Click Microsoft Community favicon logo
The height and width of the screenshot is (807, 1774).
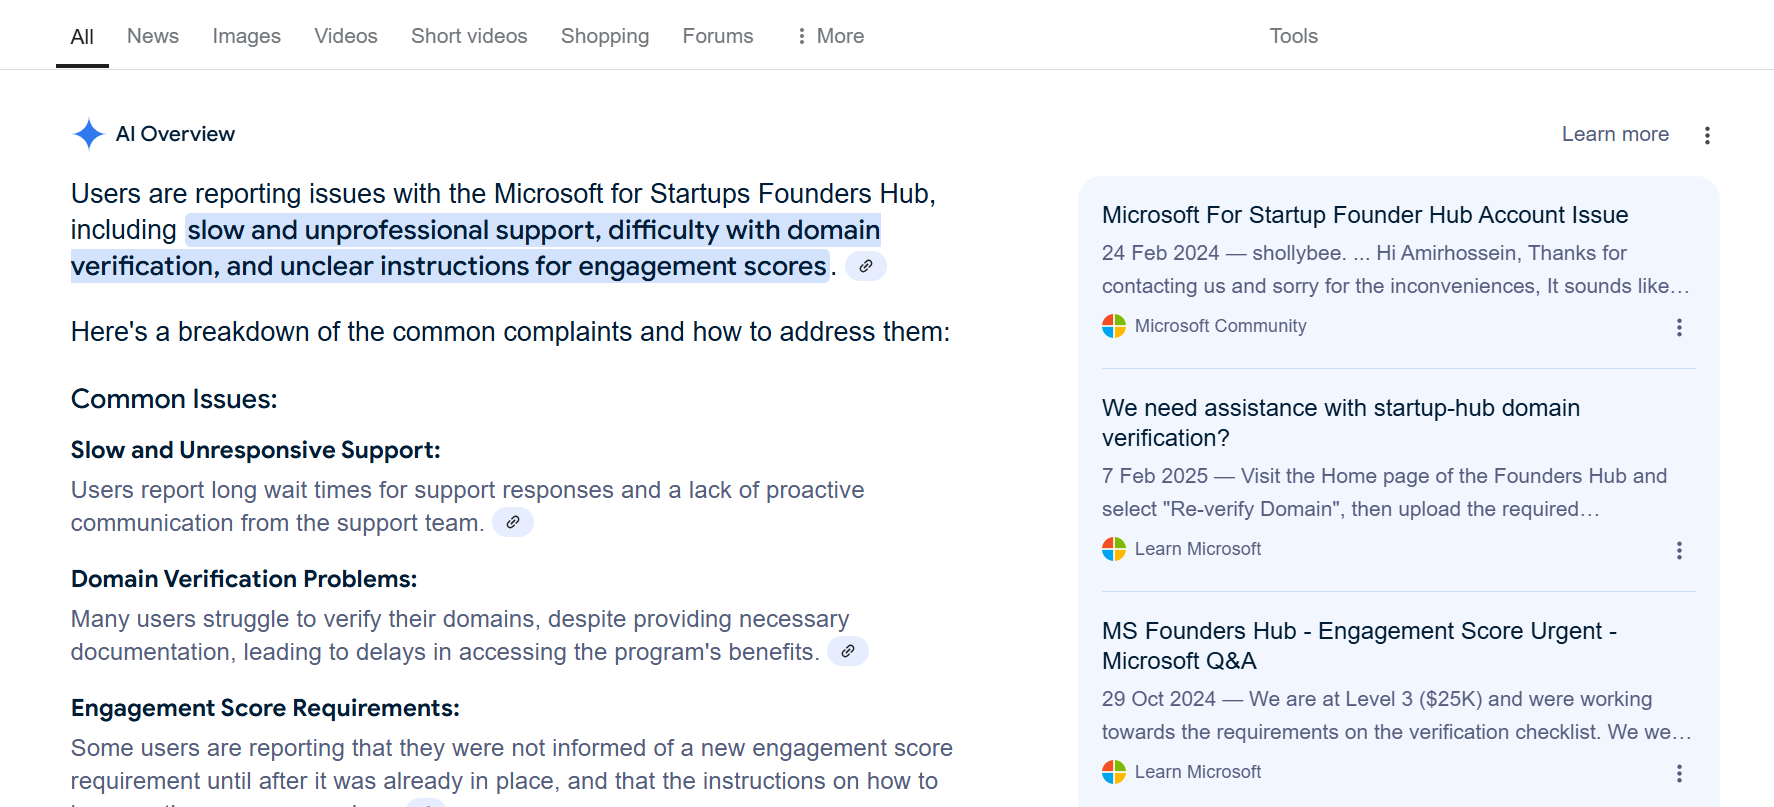click(1114, 326)
